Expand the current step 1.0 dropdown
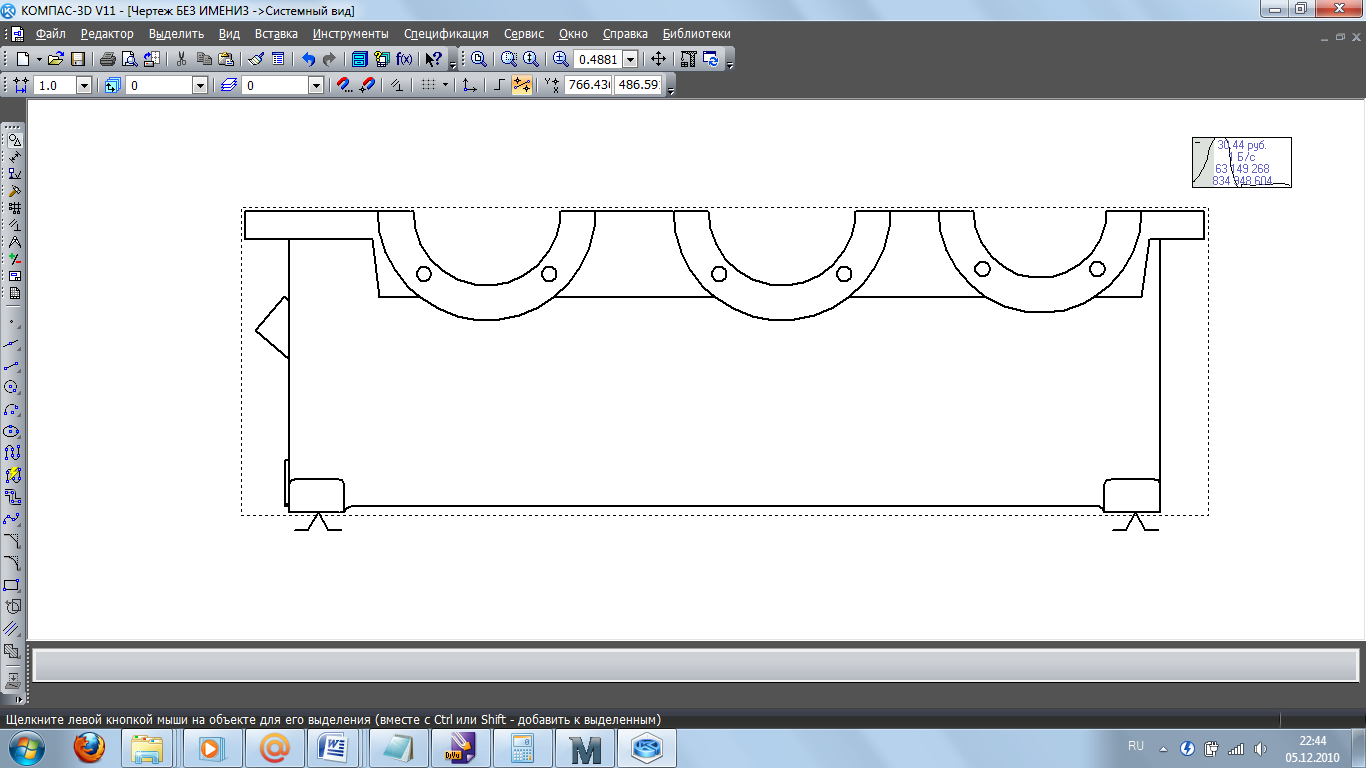This screenshot has width=1366, height=768. (x=84, y=86)
